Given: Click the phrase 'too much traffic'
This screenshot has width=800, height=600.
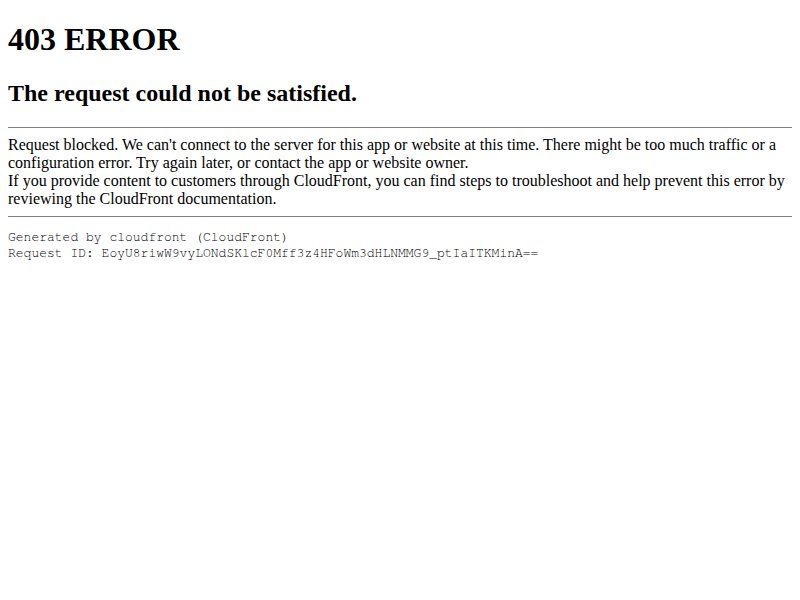Looking at the screenshot, I should (x=696, y=145).
